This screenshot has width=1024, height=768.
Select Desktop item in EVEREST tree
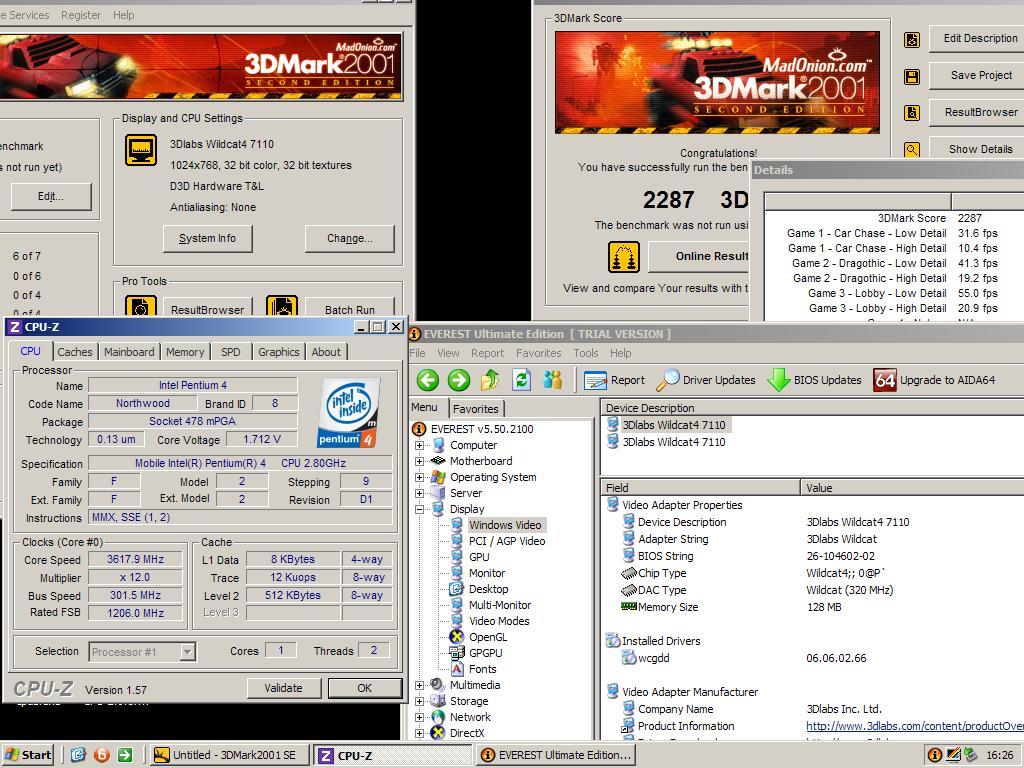[x=488, y=589]
